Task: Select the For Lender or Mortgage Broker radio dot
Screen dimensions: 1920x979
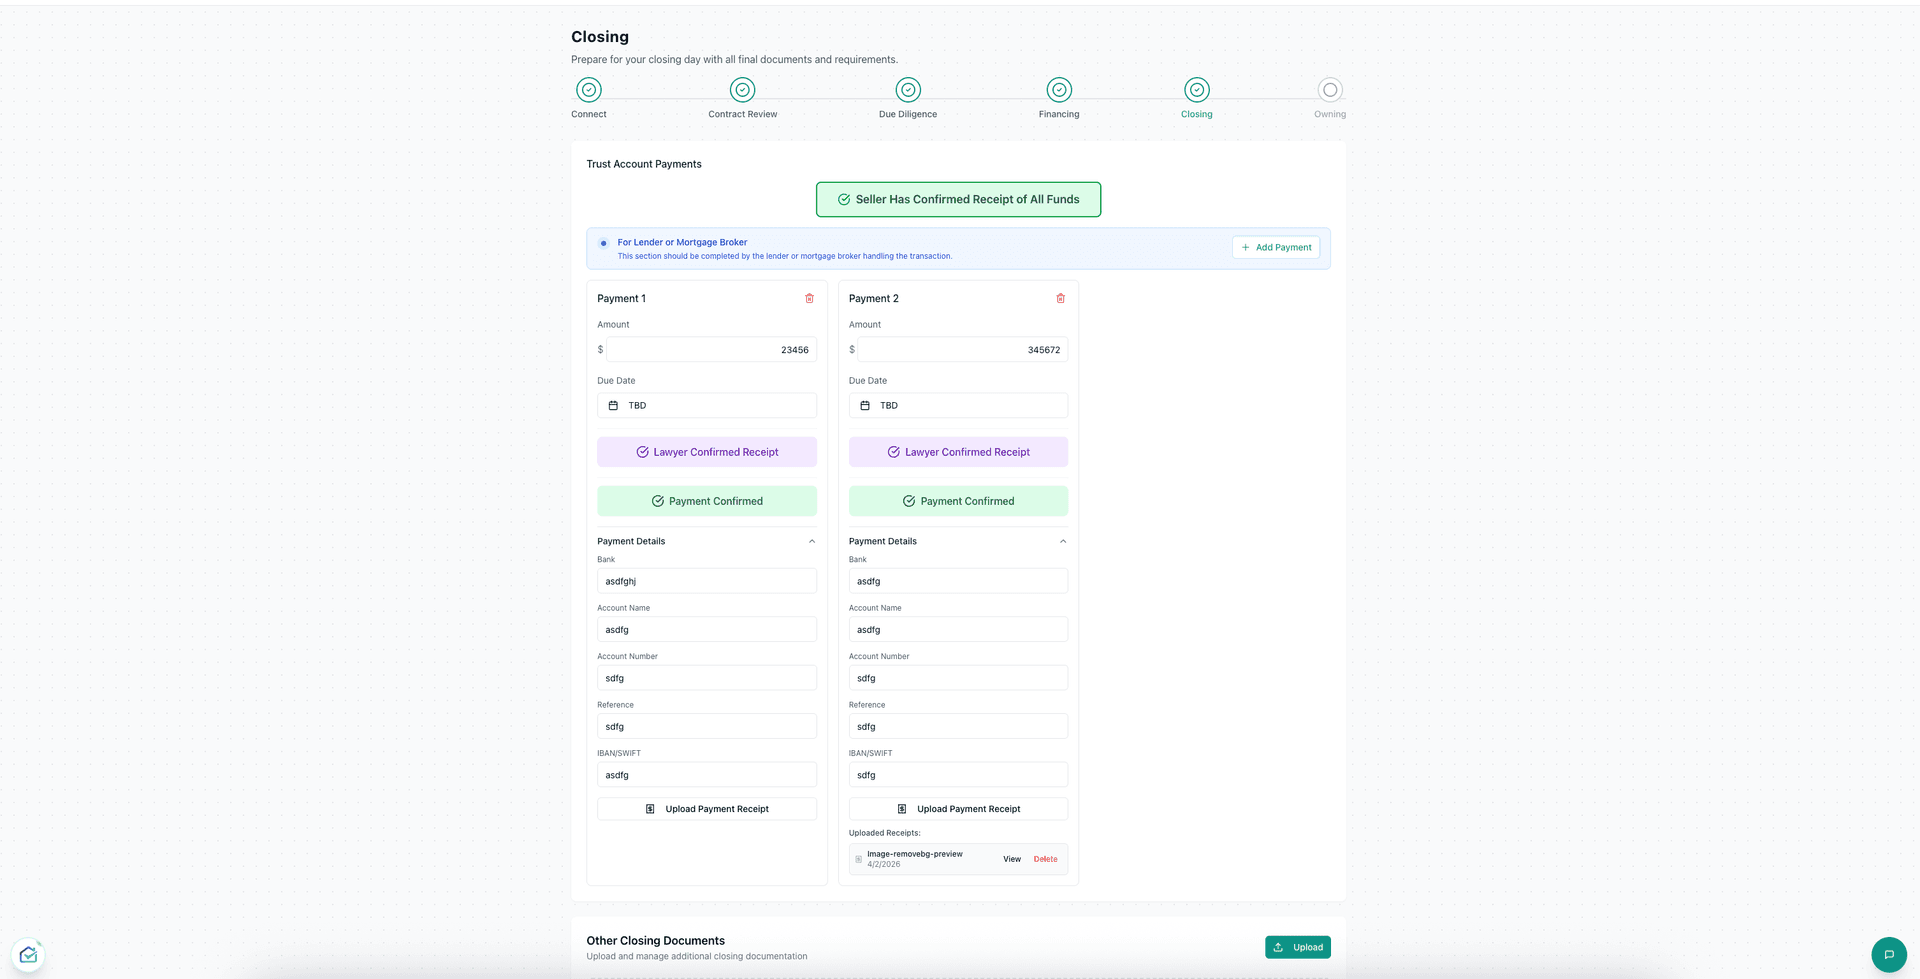Action: click(603, 243)
